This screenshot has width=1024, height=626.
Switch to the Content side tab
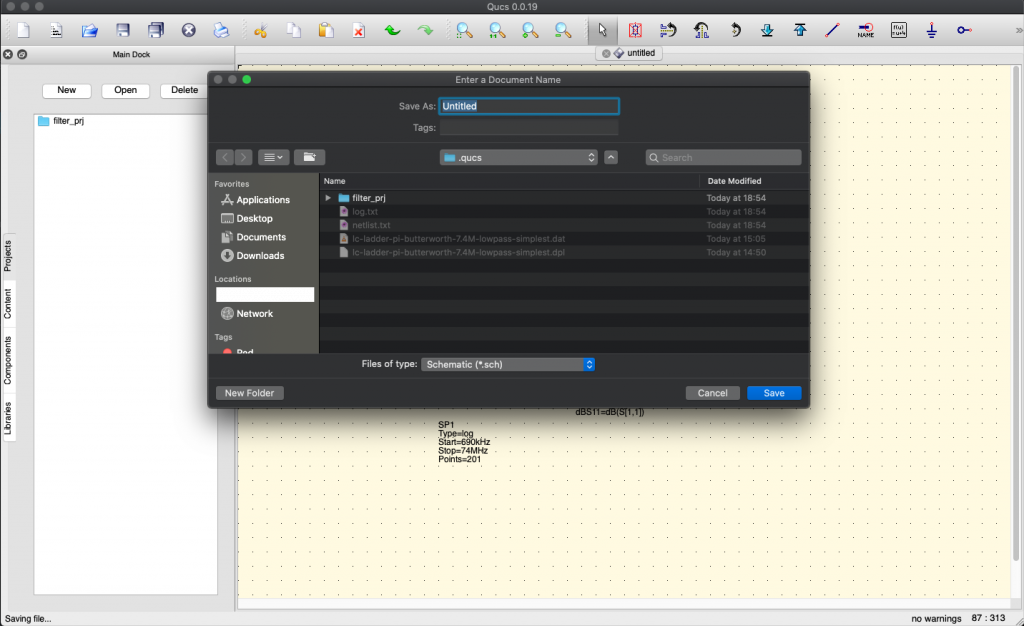pos(8,304)
